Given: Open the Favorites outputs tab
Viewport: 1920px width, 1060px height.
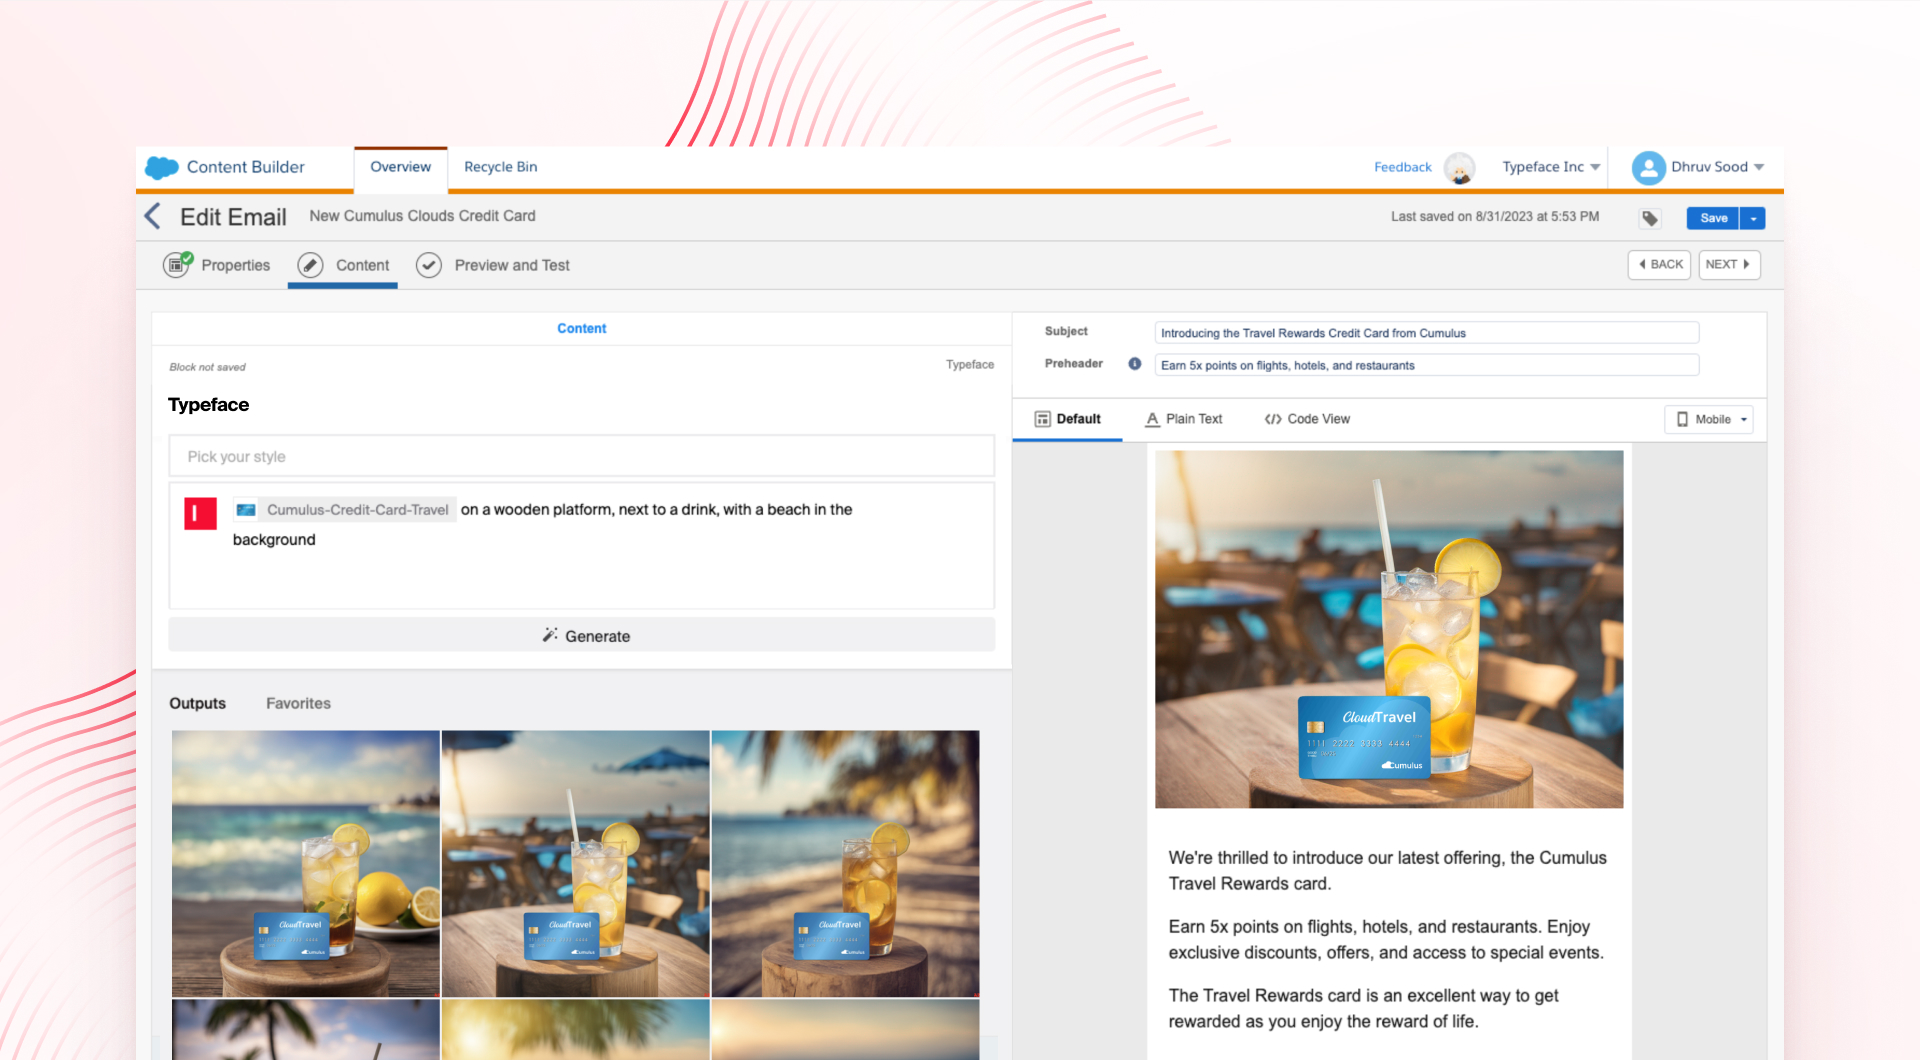Looking at the screenshot, I should (297, 703).
